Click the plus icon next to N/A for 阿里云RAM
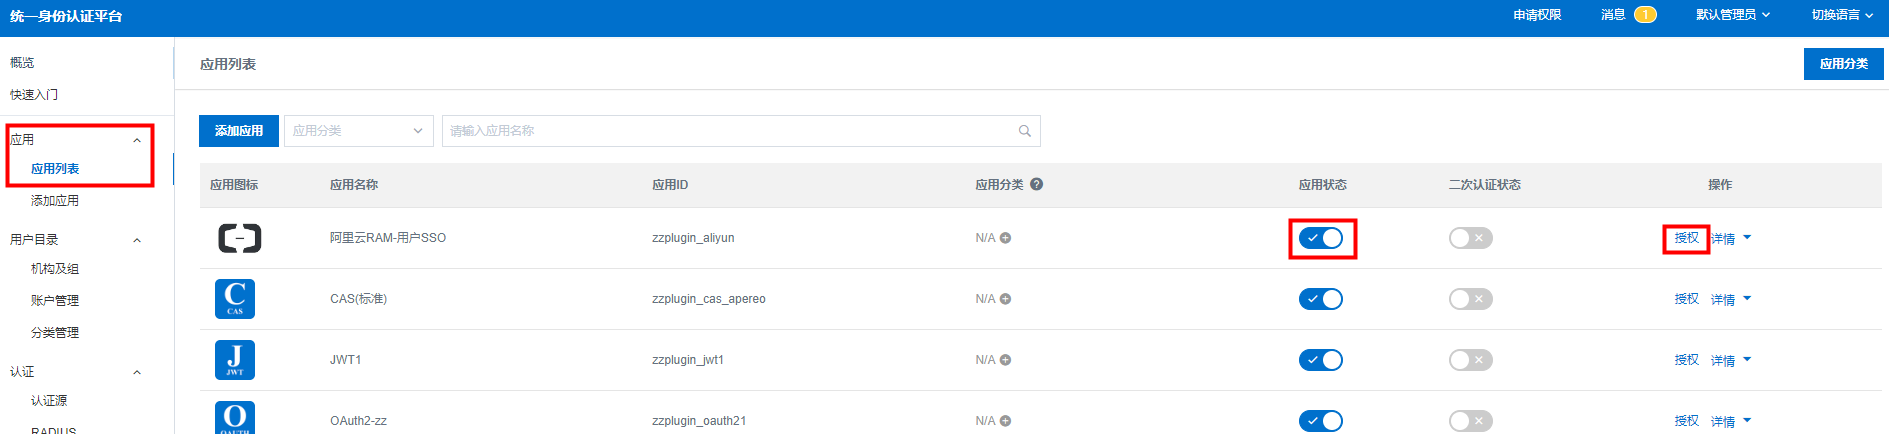The height and width of the screenshot is (434, 1889). (1005, 238)
